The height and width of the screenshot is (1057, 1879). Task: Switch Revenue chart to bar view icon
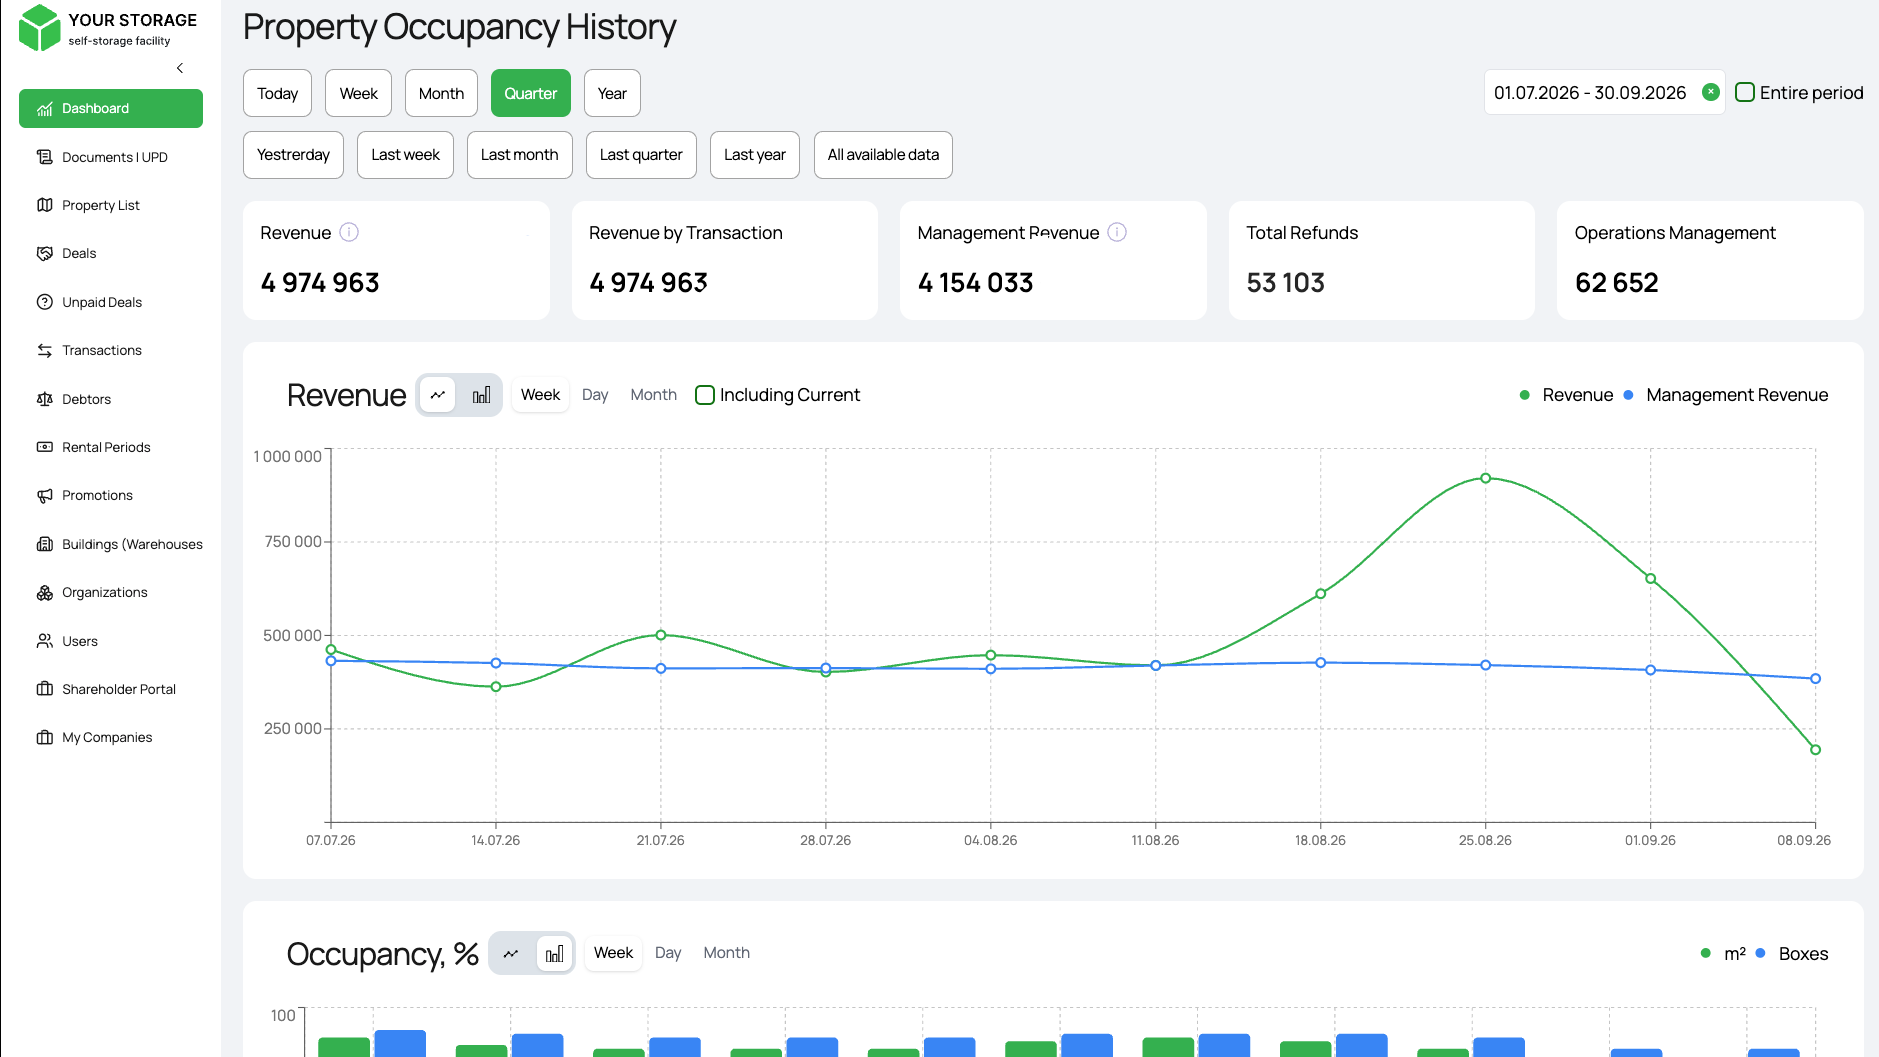pos(481,395)
